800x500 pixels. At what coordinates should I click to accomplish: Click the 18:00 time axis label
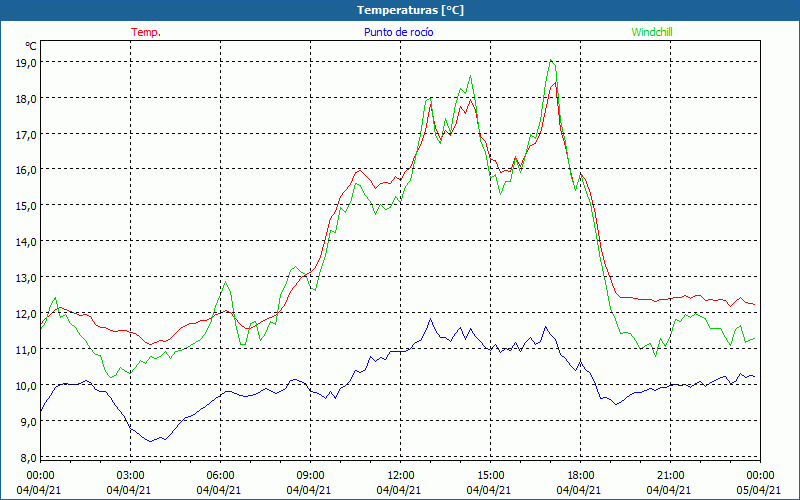[581, 476]
